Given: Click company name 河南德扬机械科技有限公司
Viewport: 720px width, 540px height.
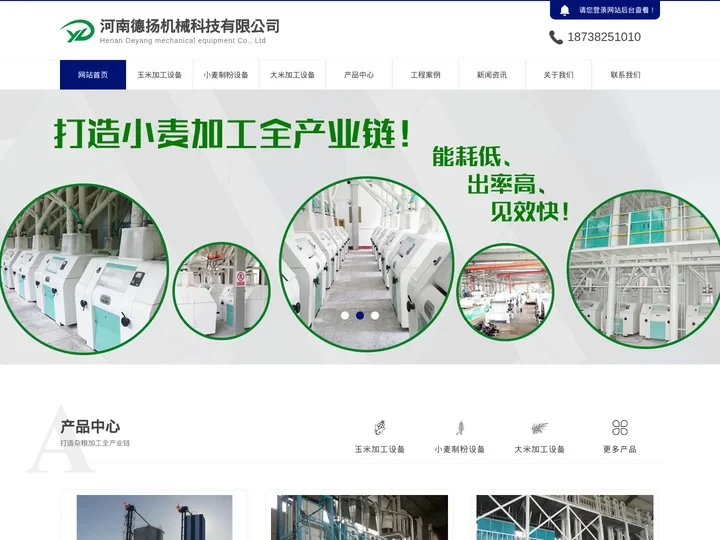Looking at the screenshot, I should tap(190, 26).
